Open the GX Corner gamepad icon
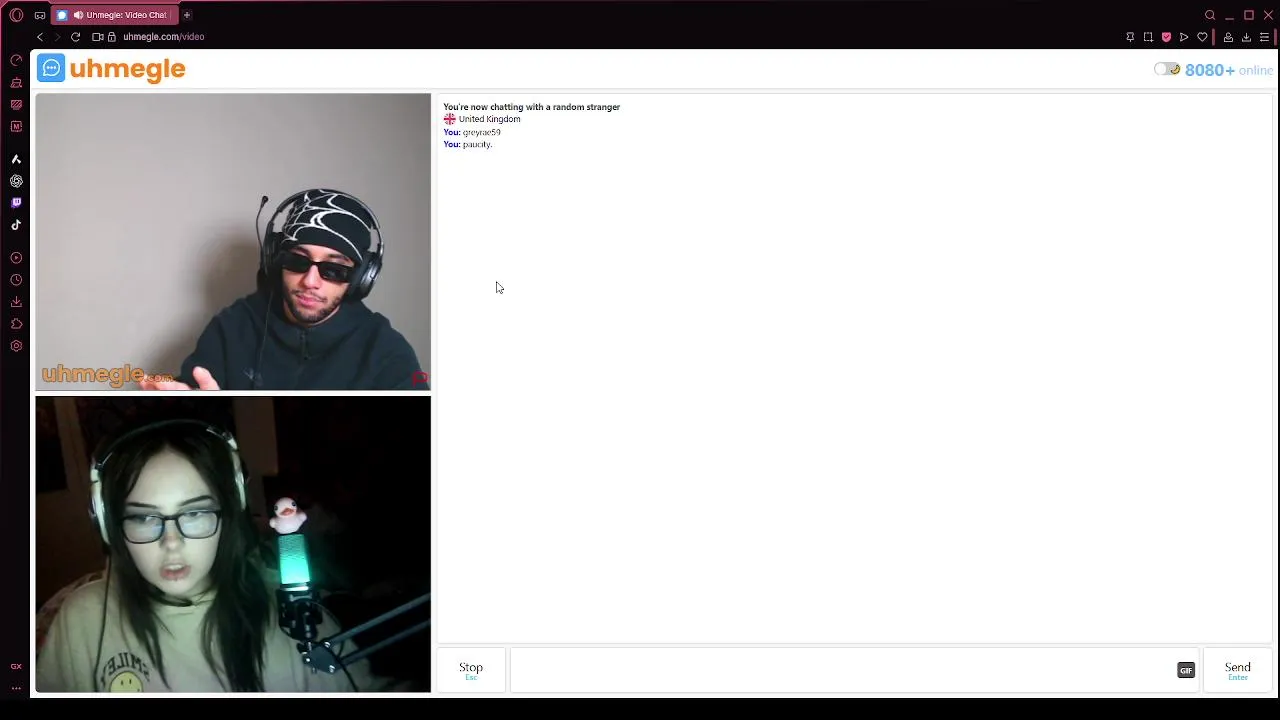1280x720 pixels. 40,15
